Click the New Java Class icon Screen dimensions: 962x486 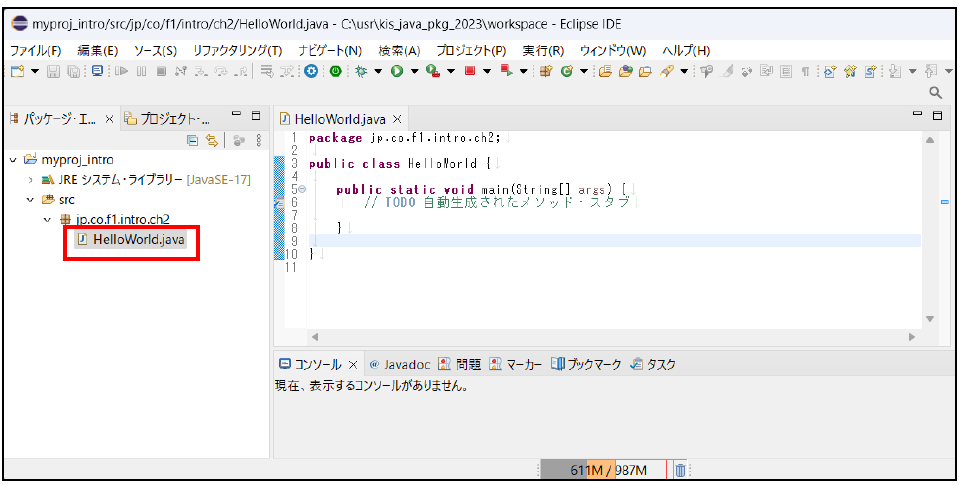[x=567, y=71]
